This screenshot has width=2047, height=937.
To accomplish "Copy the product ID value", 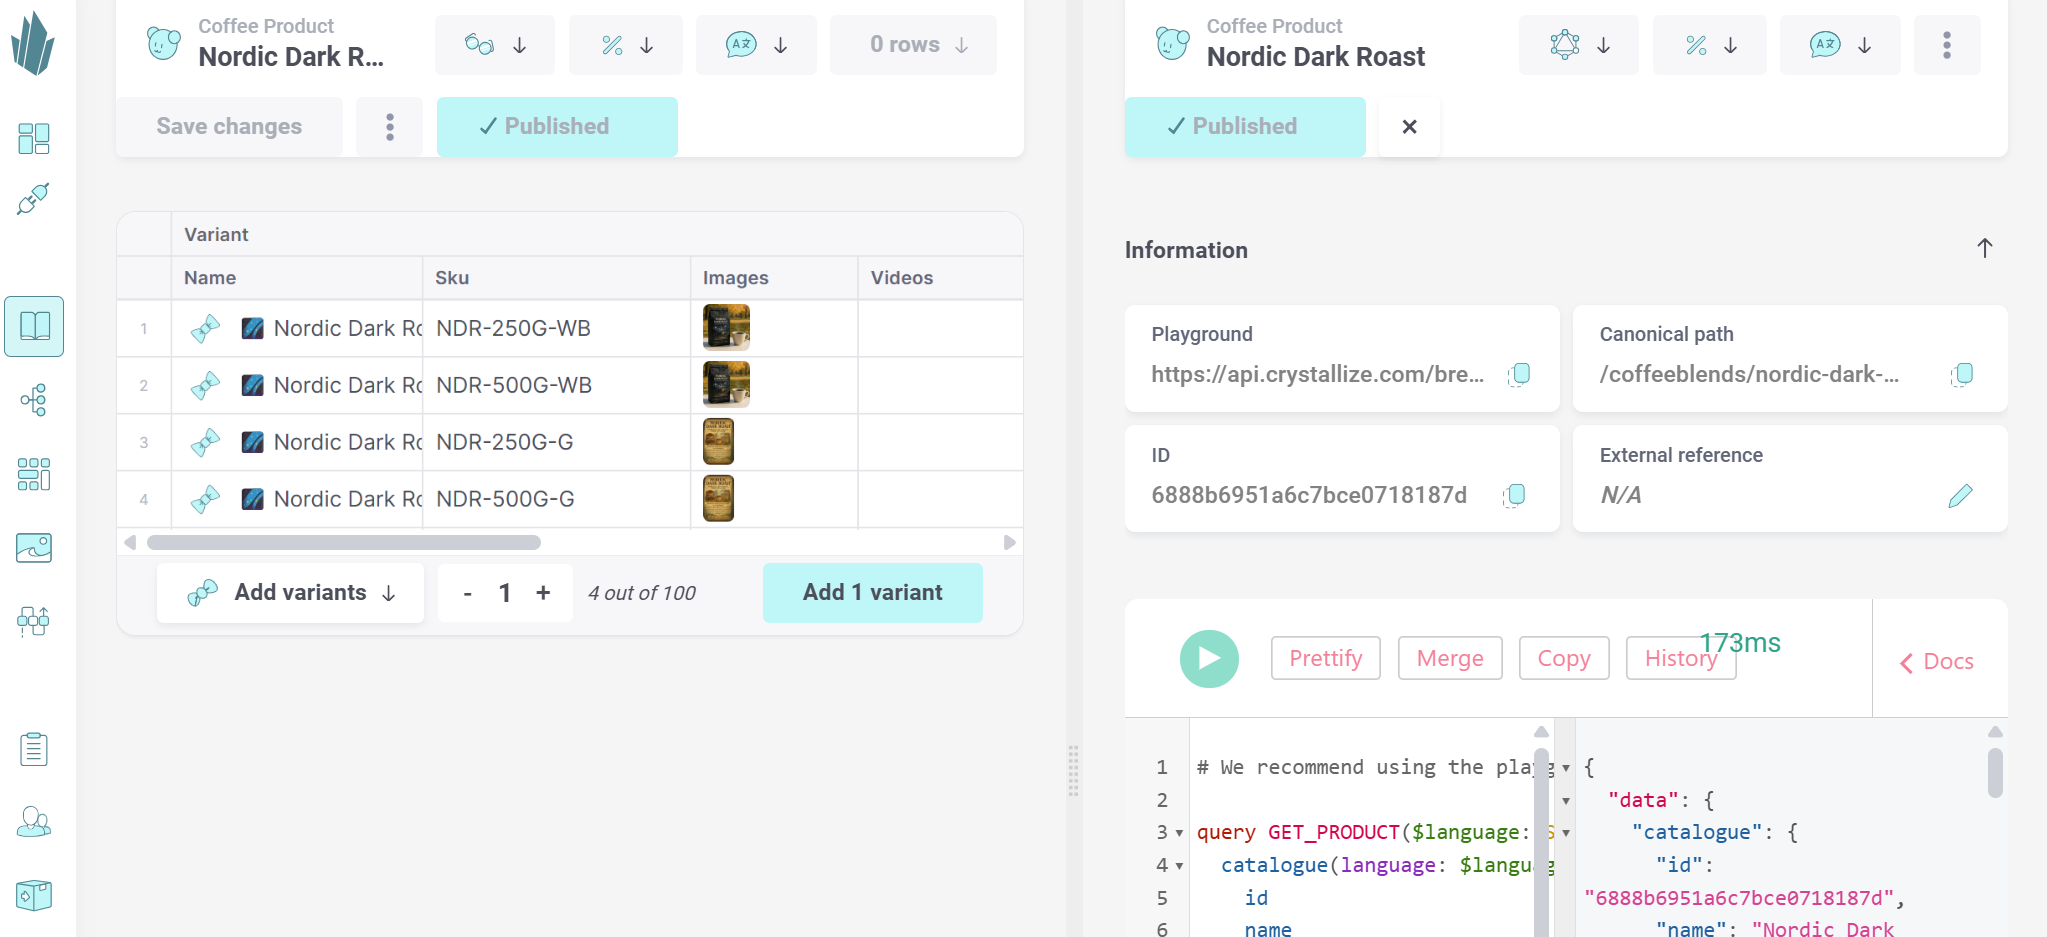I will [x=1515, y=495].
